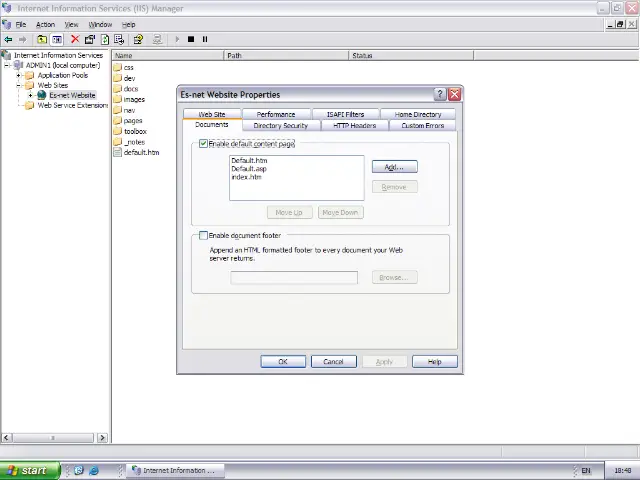The height and width of the screenshot is (480, 640).
Task: Switch to the Directory Security tab
Action: point(281,125)
